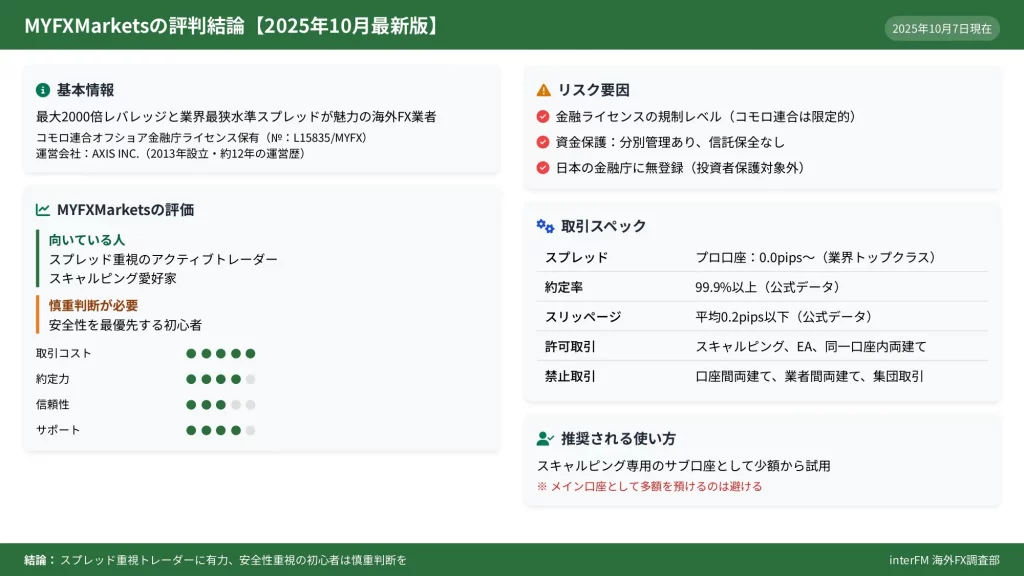The width and height of the screenshot is (1024, 576).
Task: Click the 取引コスト rating dots
Action: pyautogui.click(x=220, y=353)
